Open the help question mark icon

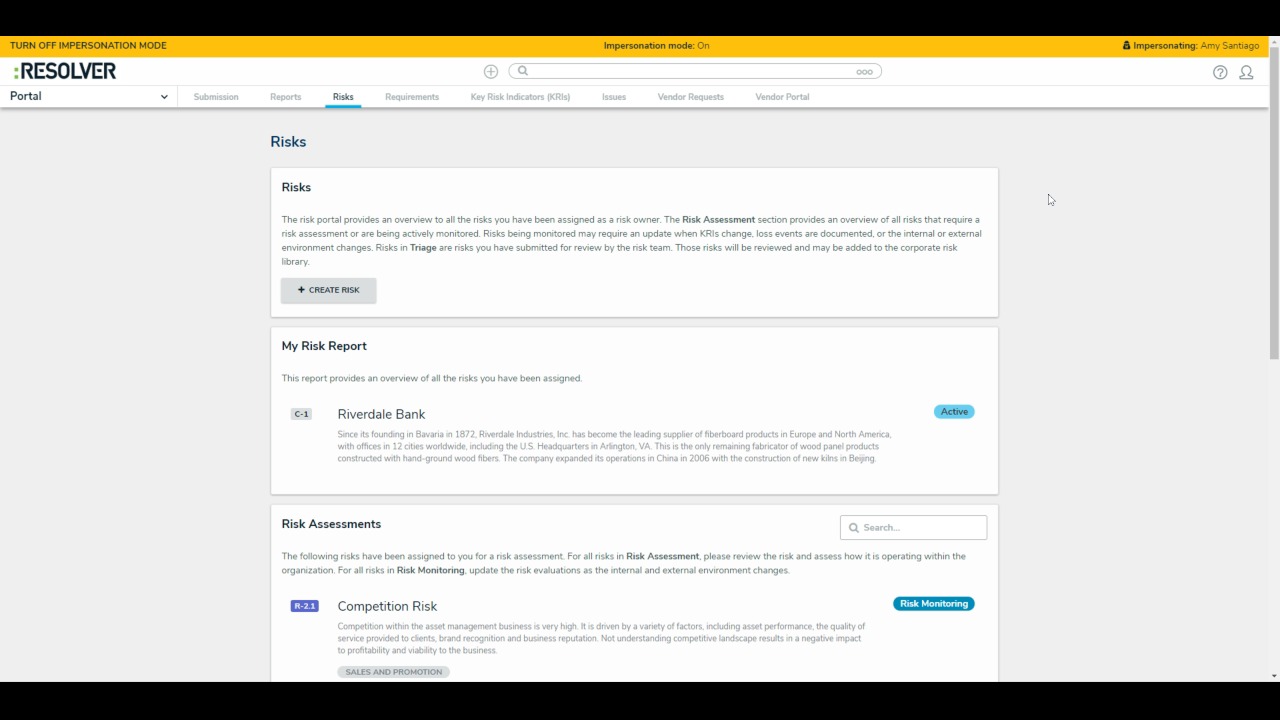1220,72
